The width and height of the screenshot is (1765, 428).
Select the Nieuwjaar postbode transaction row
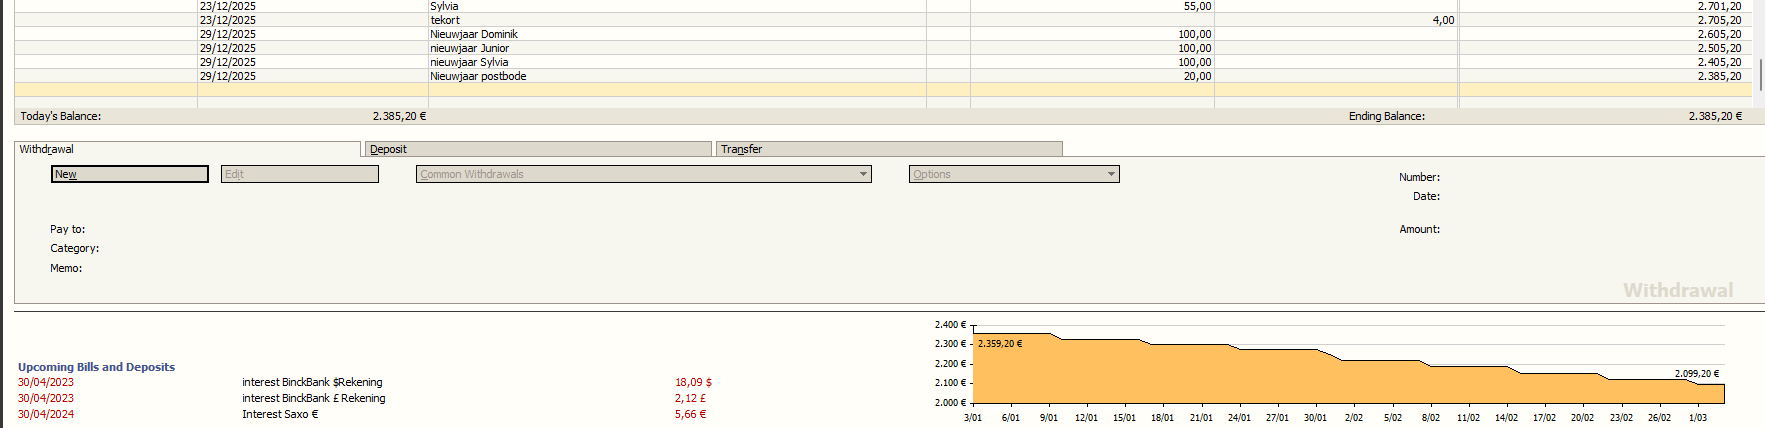pyautogui.click(x=883, y=76)
